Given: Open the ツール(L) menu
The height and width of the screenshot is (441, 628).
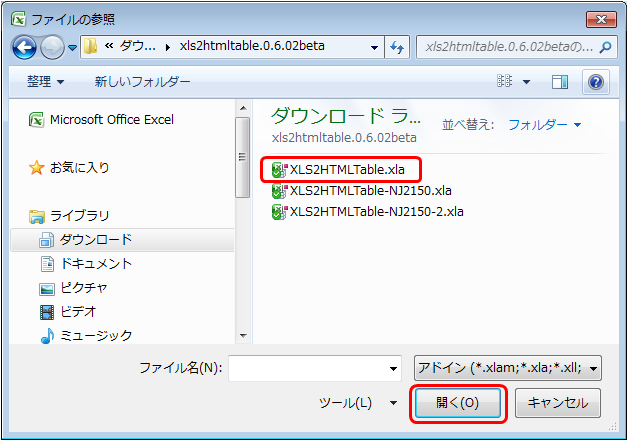Looking at the screenshot, I should [358, 403].
